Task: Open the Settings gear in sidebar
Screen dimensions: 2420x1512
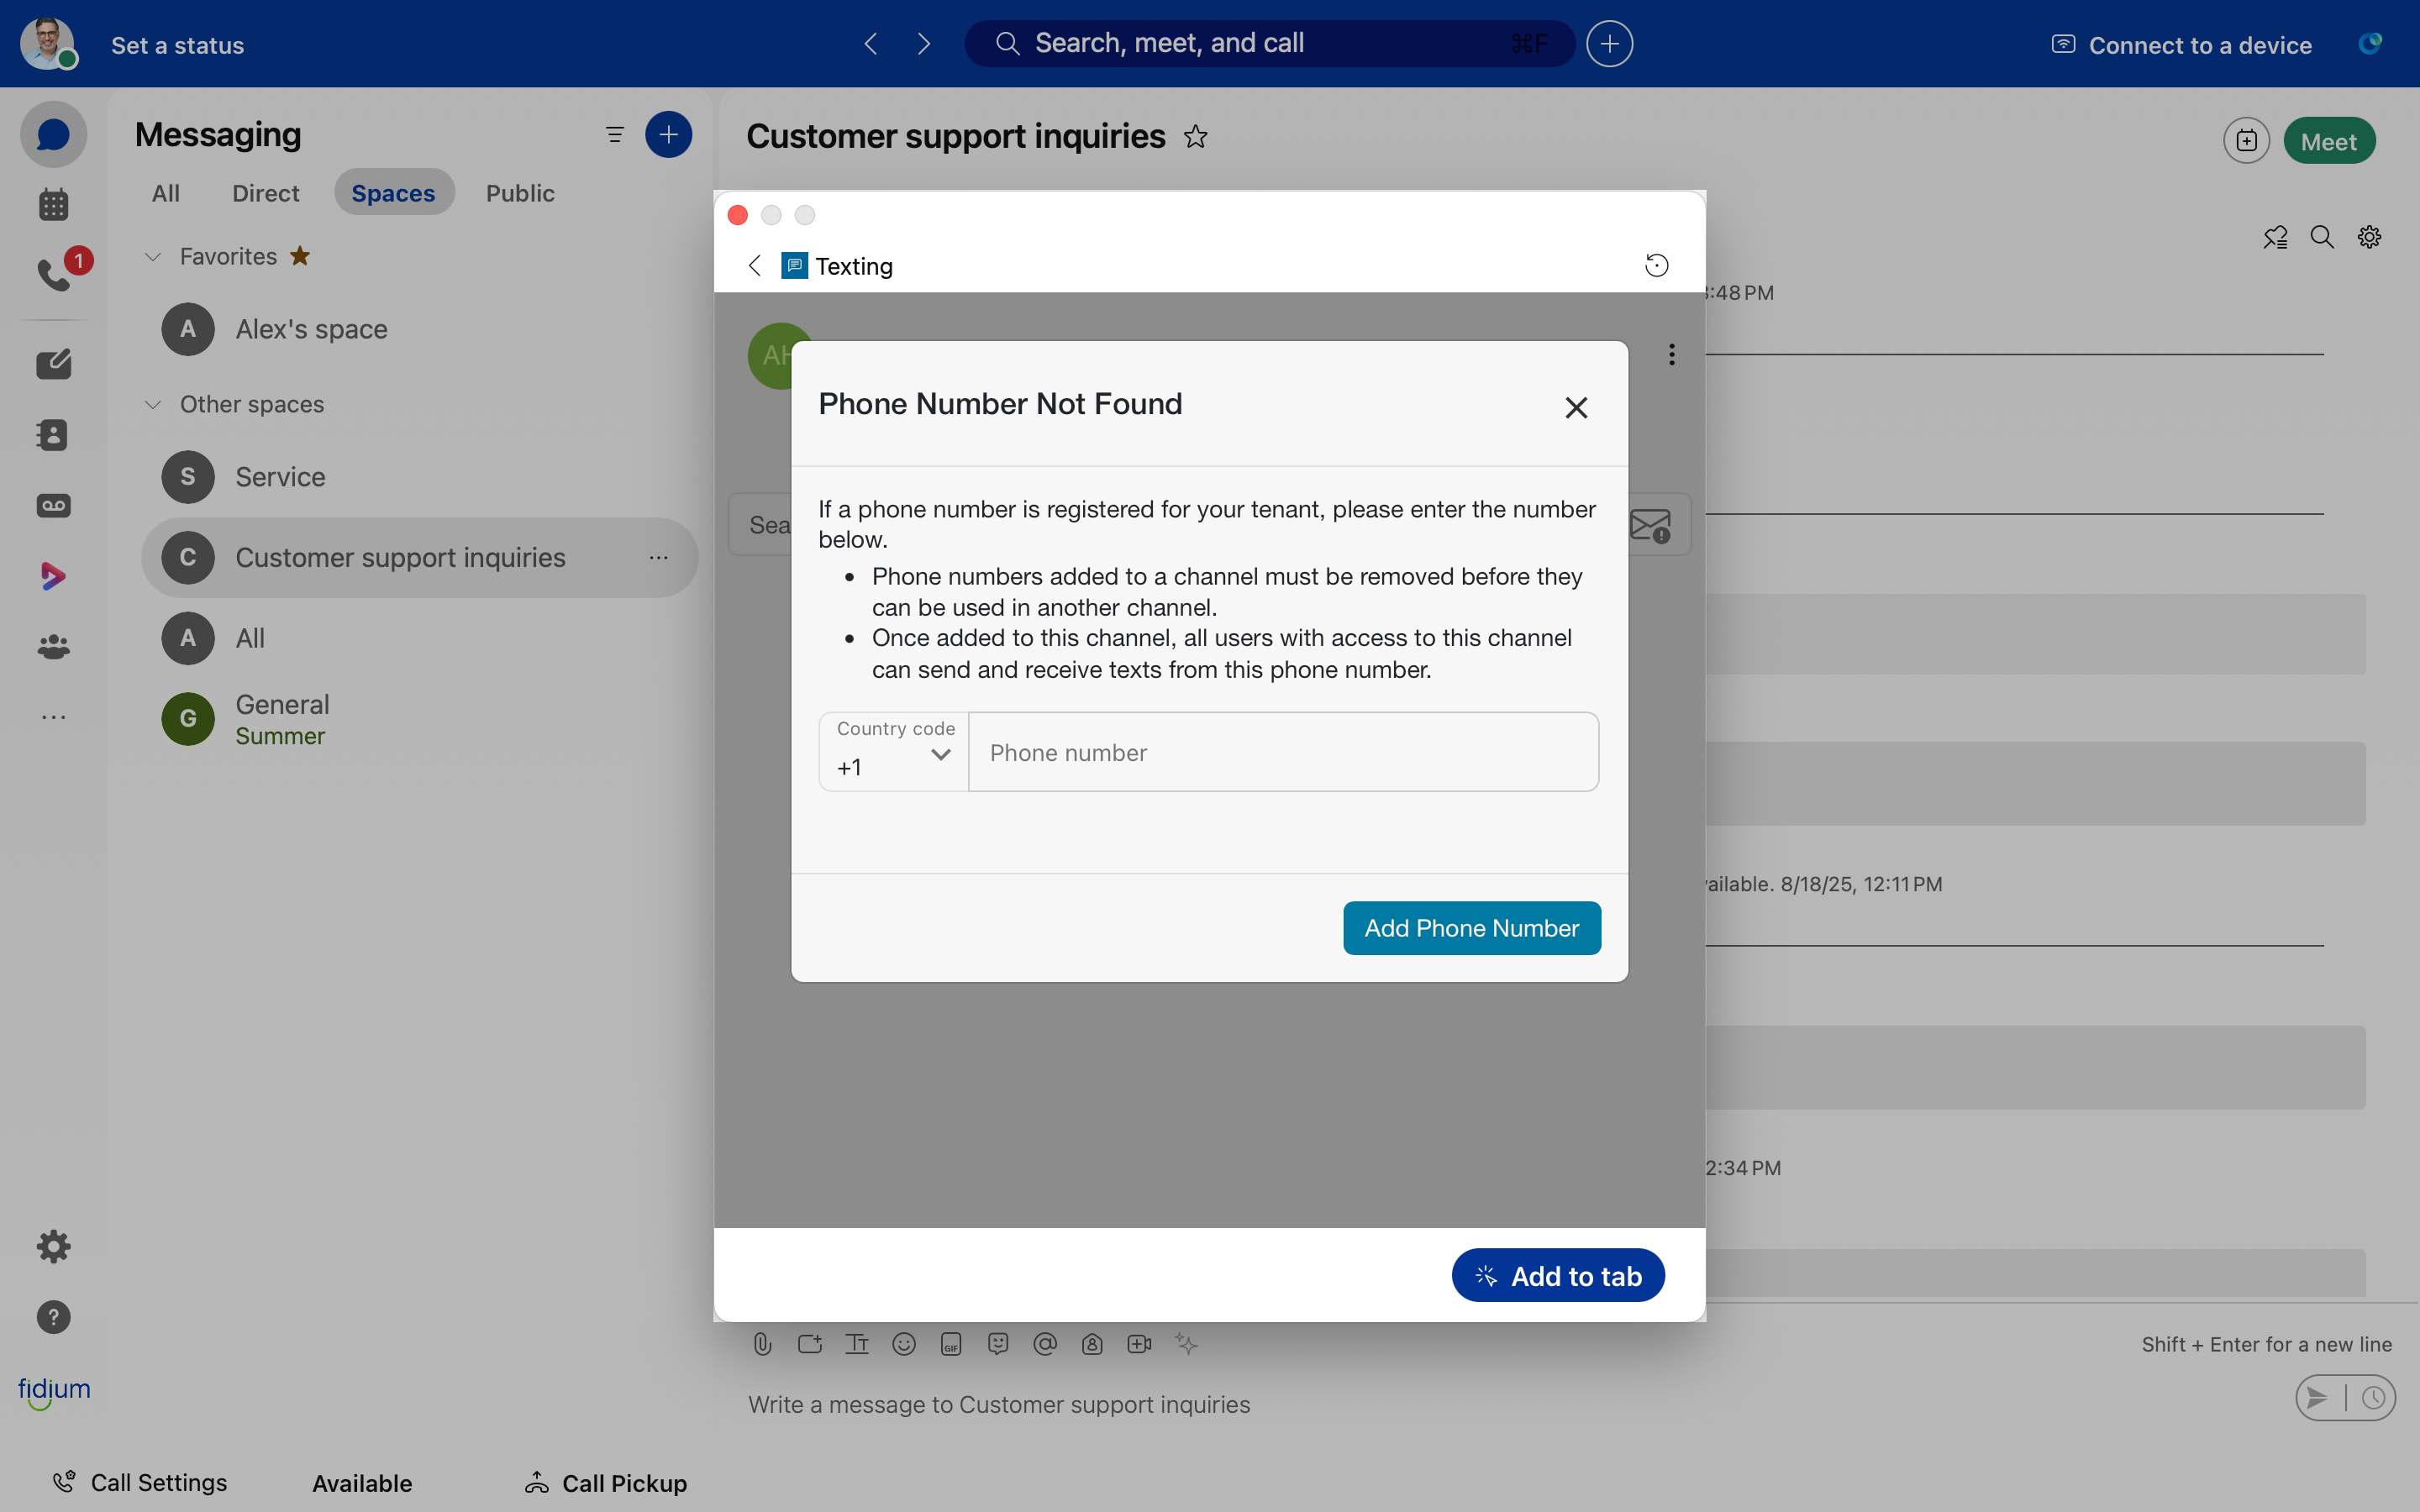Action: click(x=53, y=1246)
